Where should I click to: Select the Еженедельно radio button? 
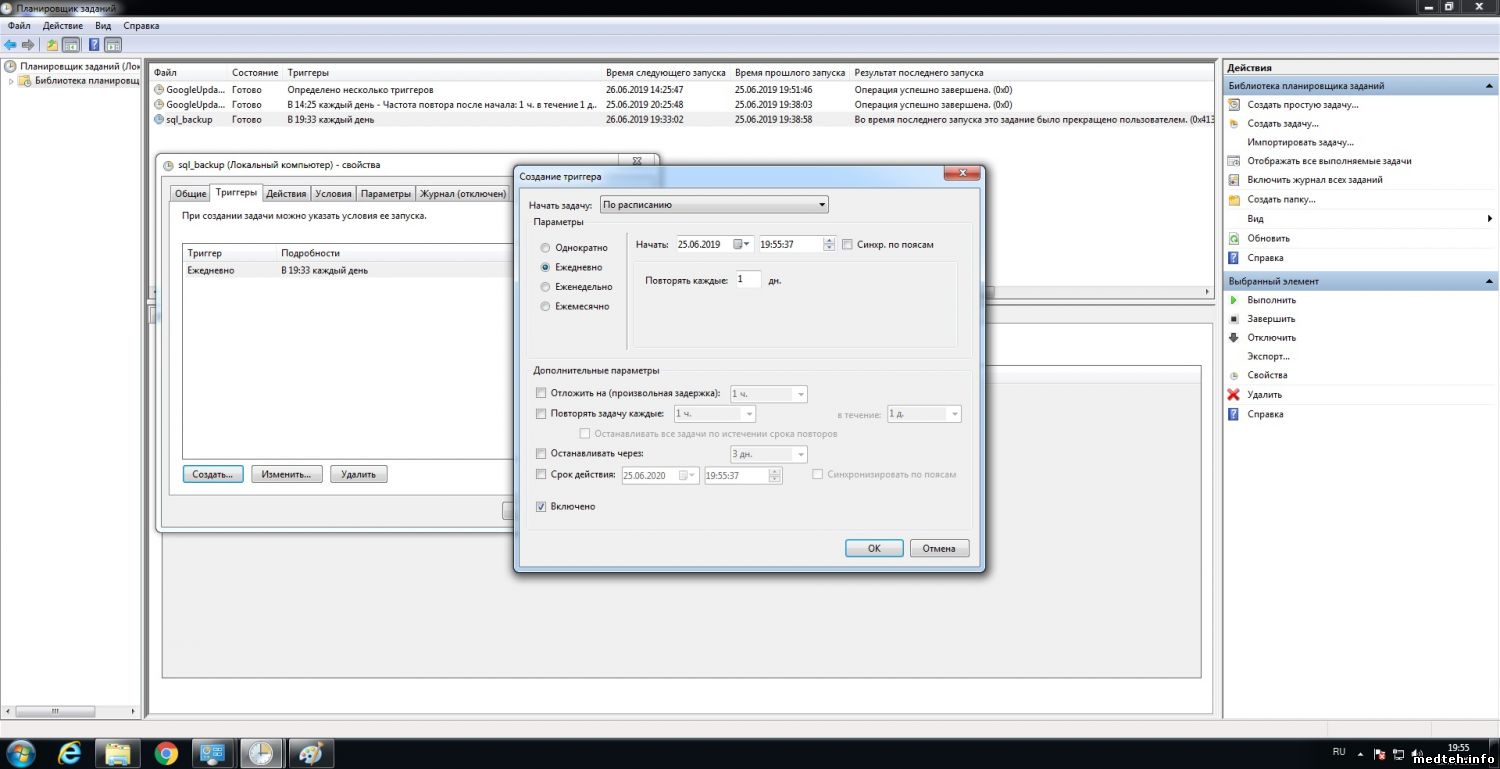pyautogui.click(x=545, y=287)
